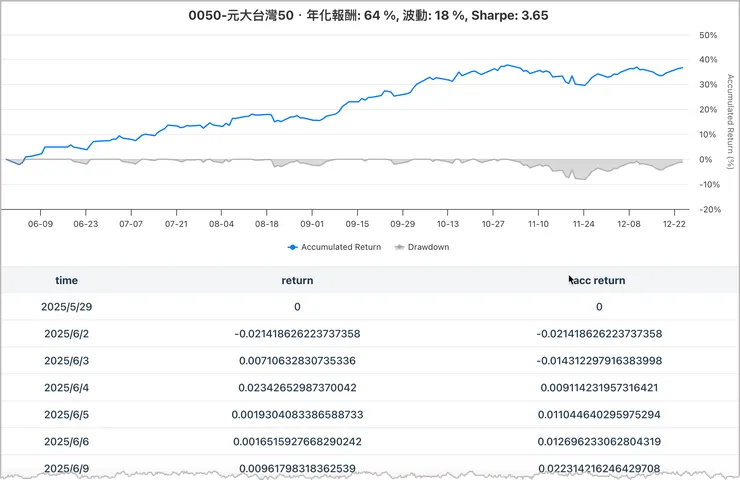
Task: Select the date cell 2025/6/6
Action: pos(67,441)
